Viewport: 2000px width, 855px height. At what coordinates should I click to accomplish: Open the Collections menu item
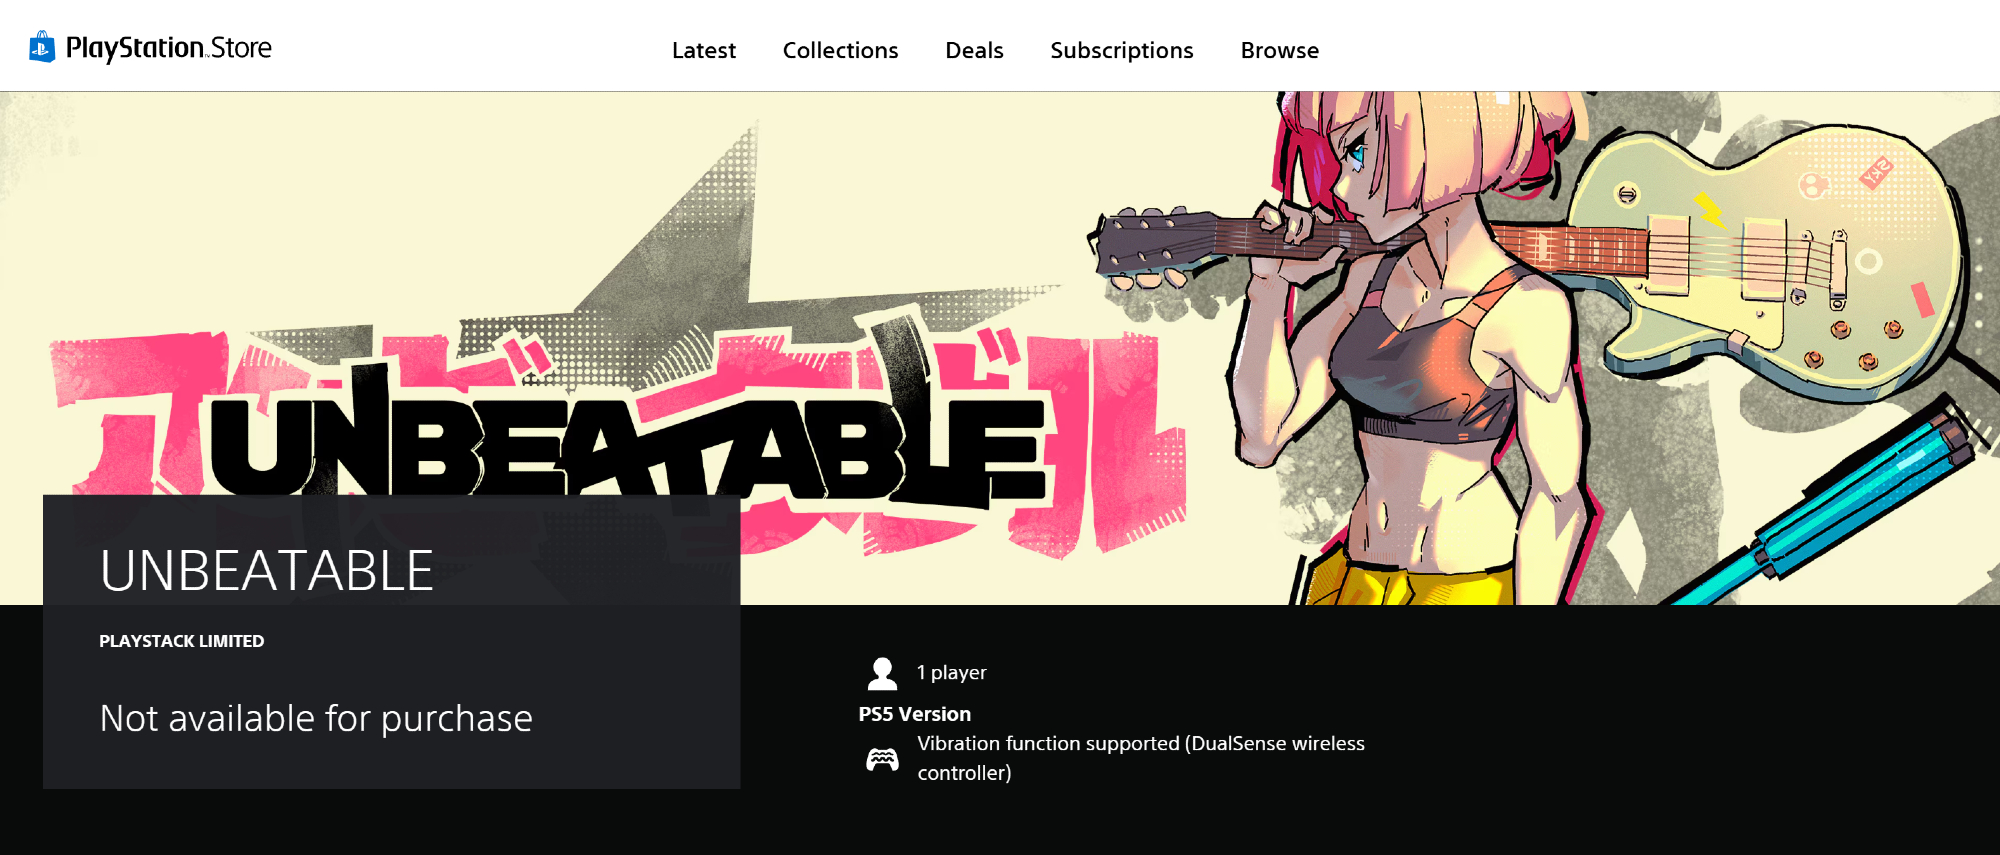(x=840, y=50)
